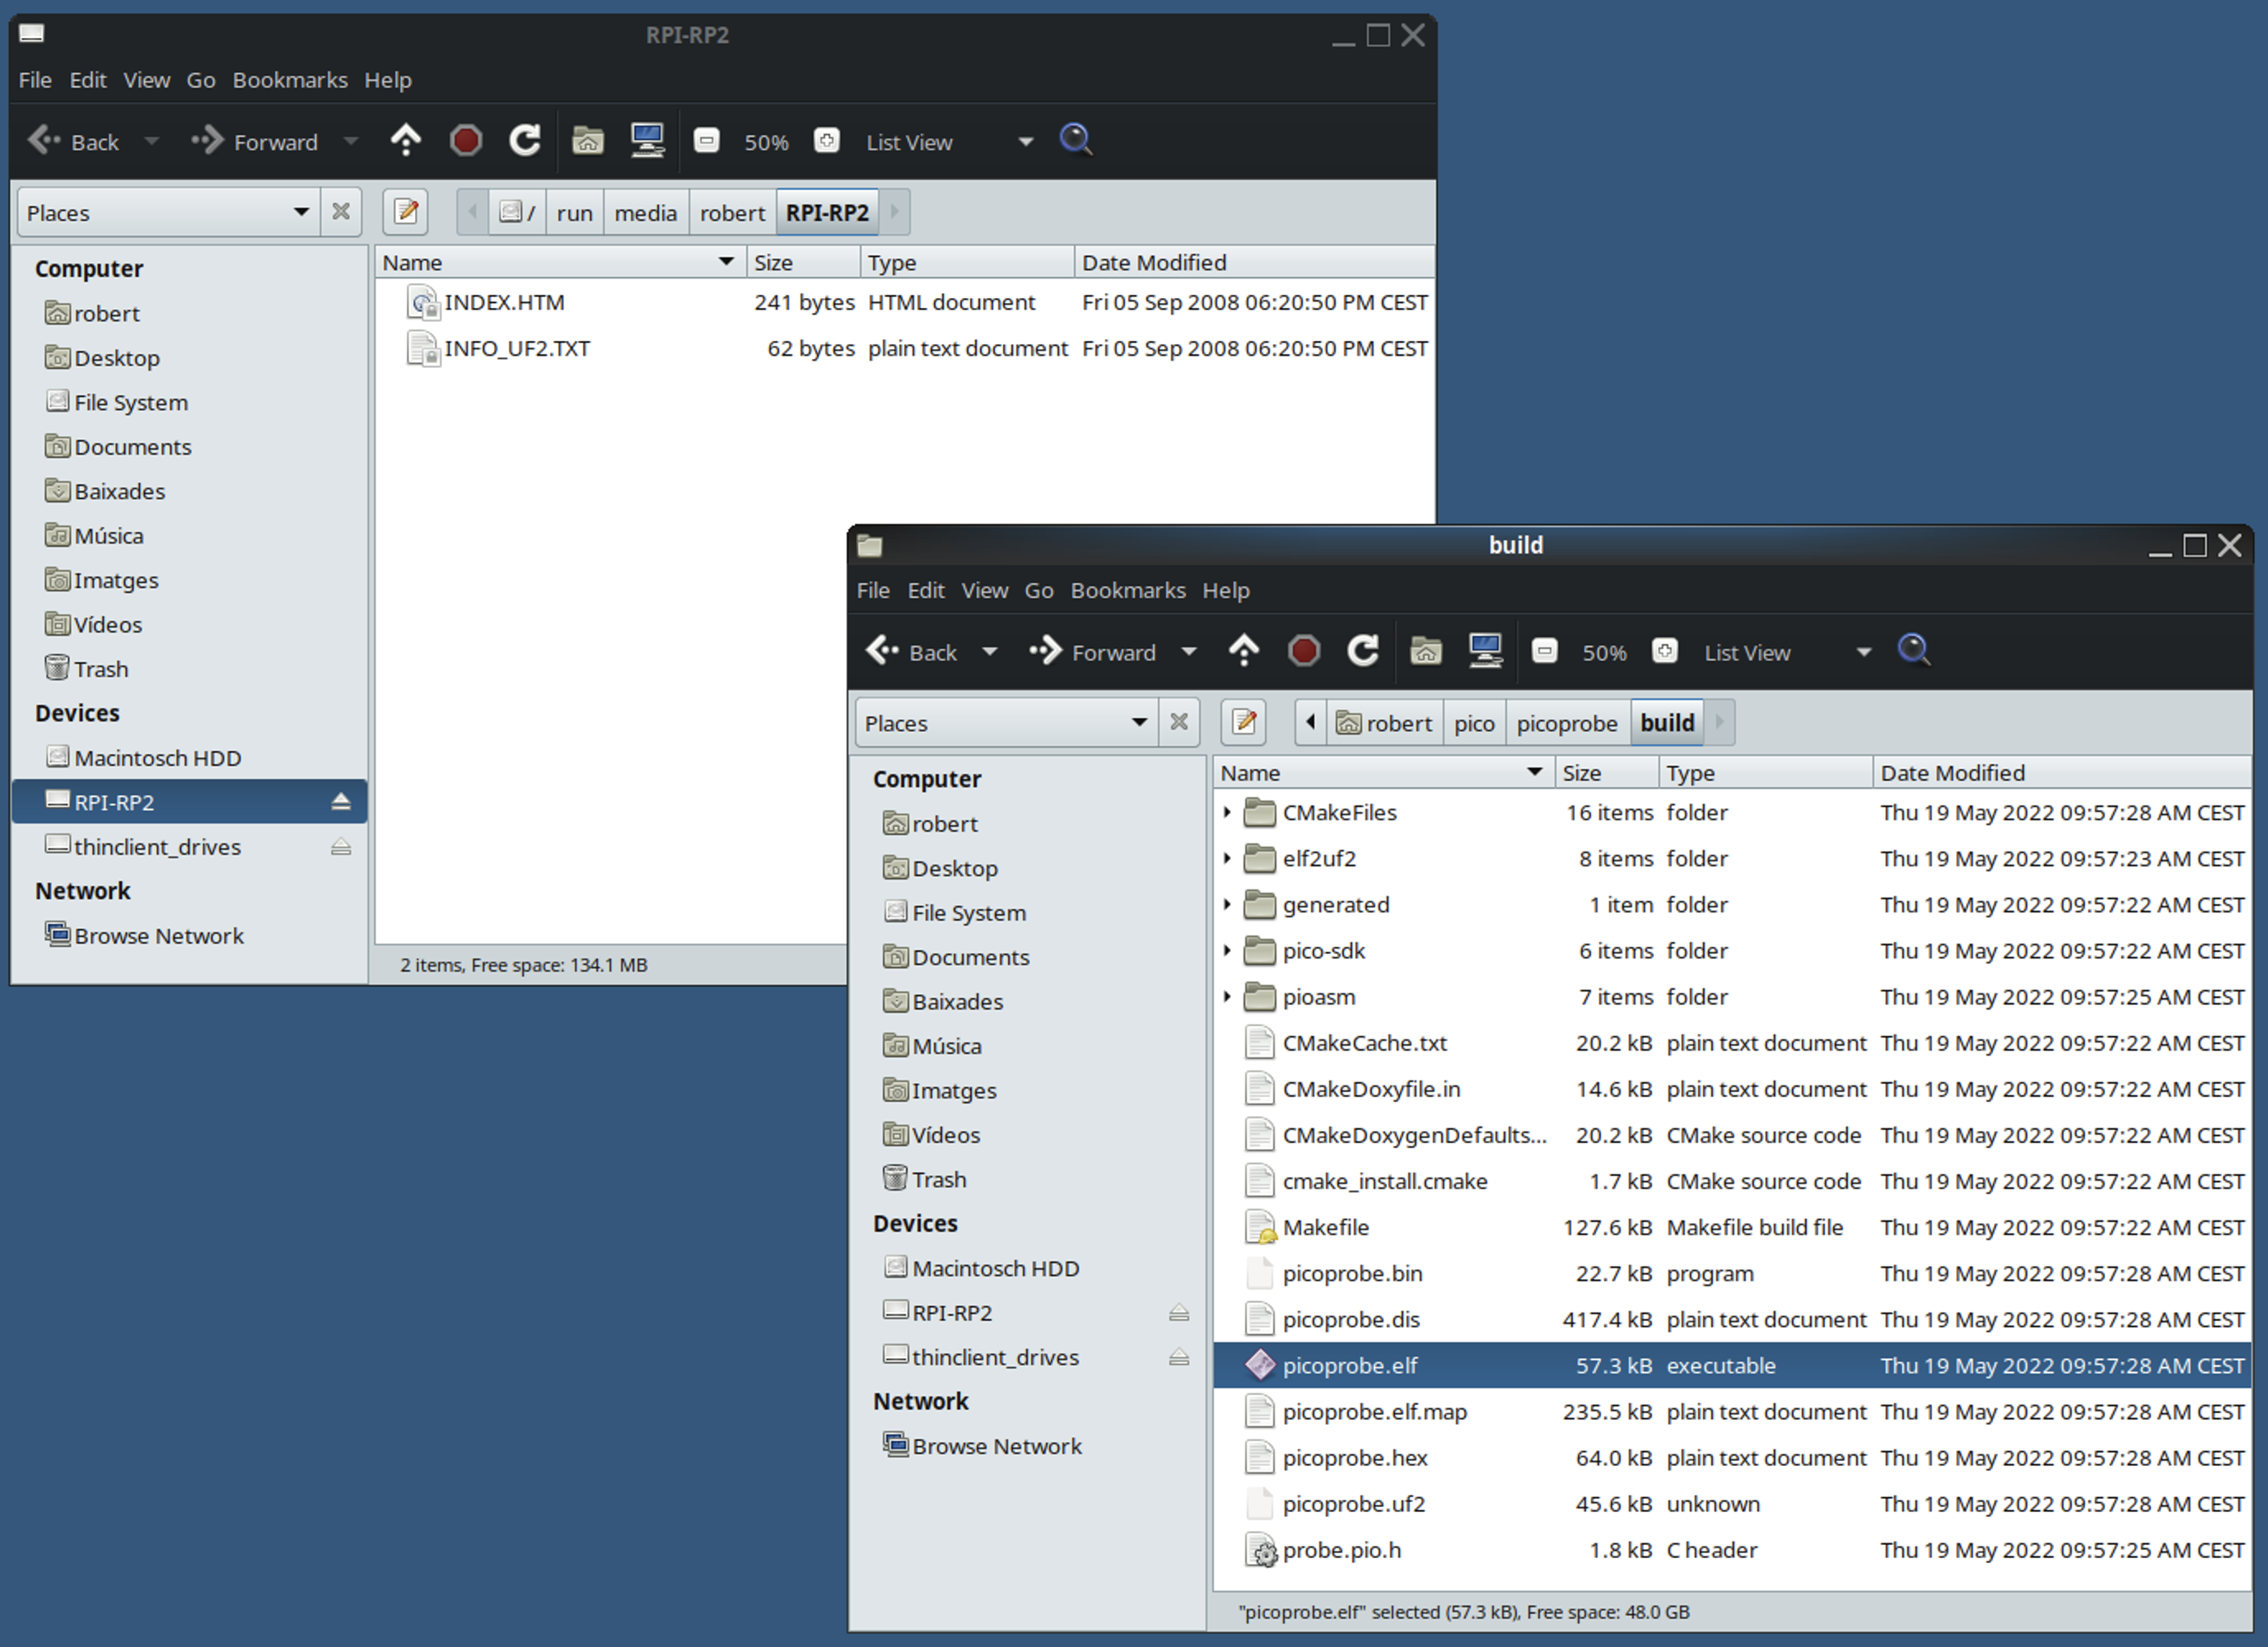Click the Up arrow in build window toolbar

[1244, 651]
